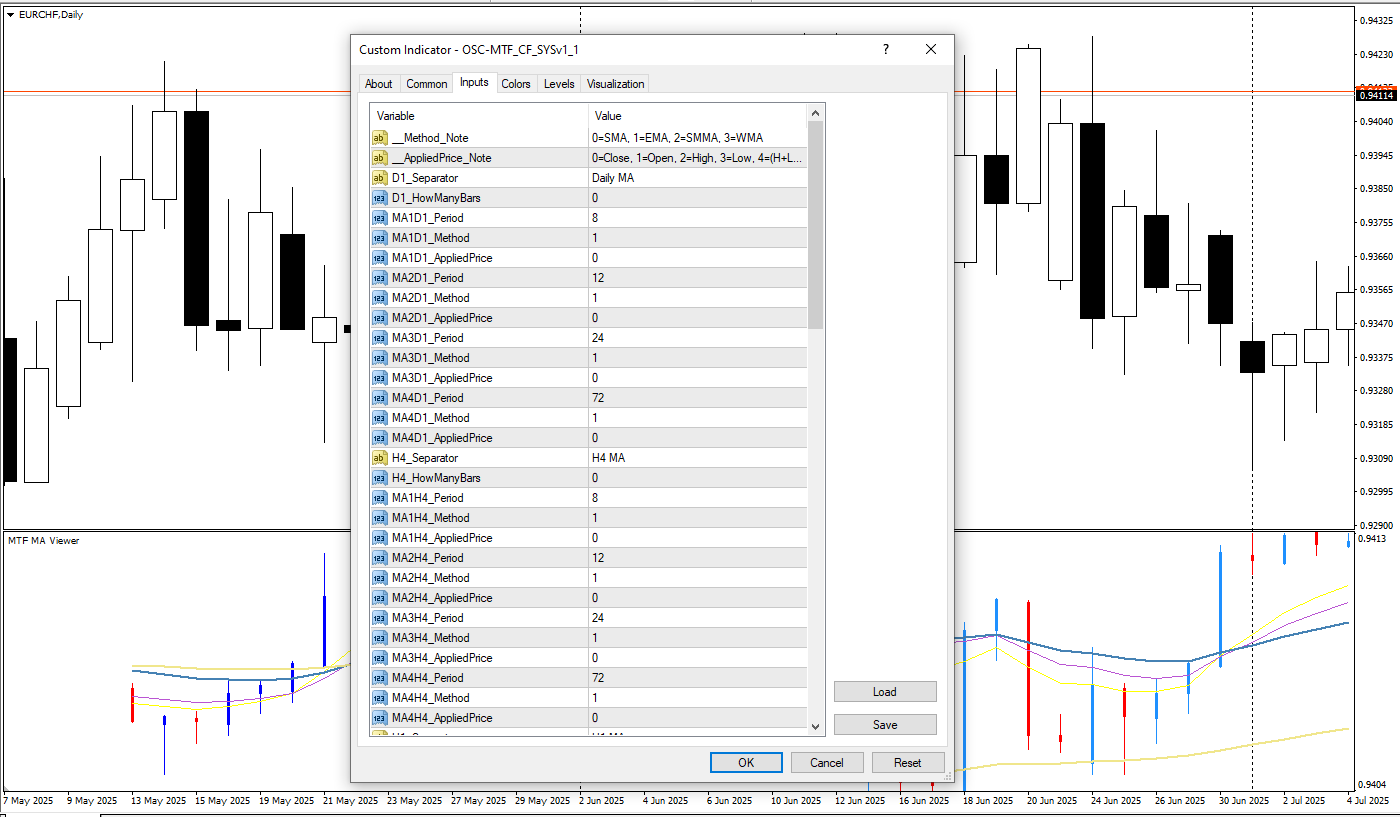Click the help question mark in dialog title bar
Screen dimensions: 1400x817
tap(885, 49)
